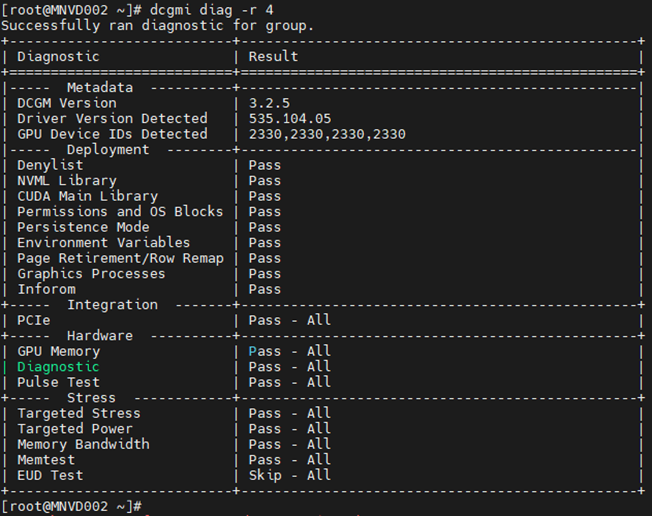
Task: Click the green highlighted Diagnostic label
Action: 58,367
